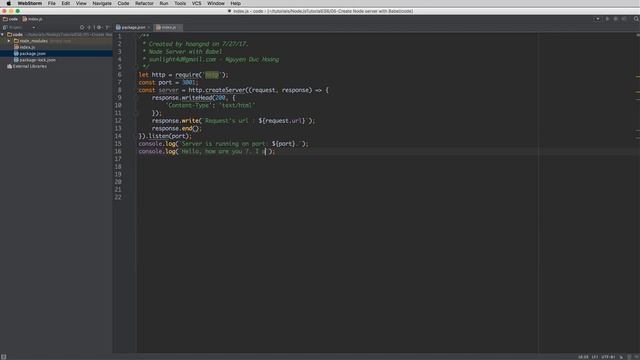Click the warning stripe mark in the right gutter near line 6
The width and height of the screenshot is (640, 360).
click(x=638, y=77)
